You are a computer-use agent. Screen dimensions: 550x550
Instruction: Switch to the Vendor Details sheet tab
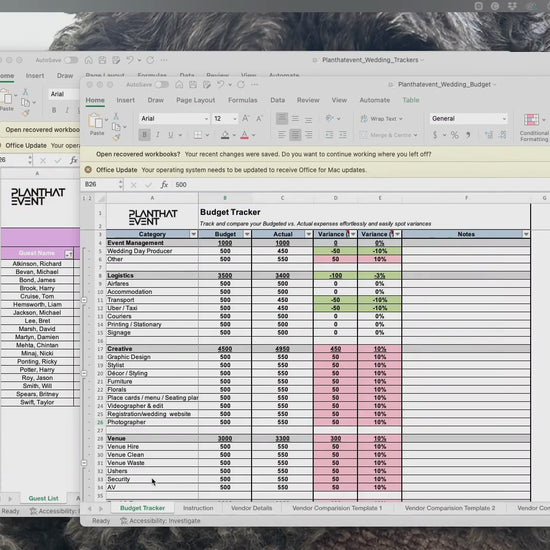pyautogui.click(x=251, y=508)
